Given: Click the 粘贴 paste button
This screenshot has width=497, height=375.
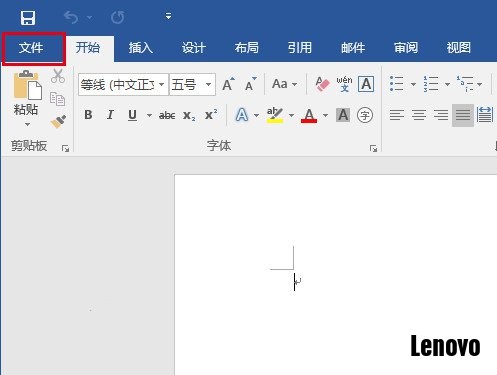Looking at the screenshot, I should tap(26, 99).
